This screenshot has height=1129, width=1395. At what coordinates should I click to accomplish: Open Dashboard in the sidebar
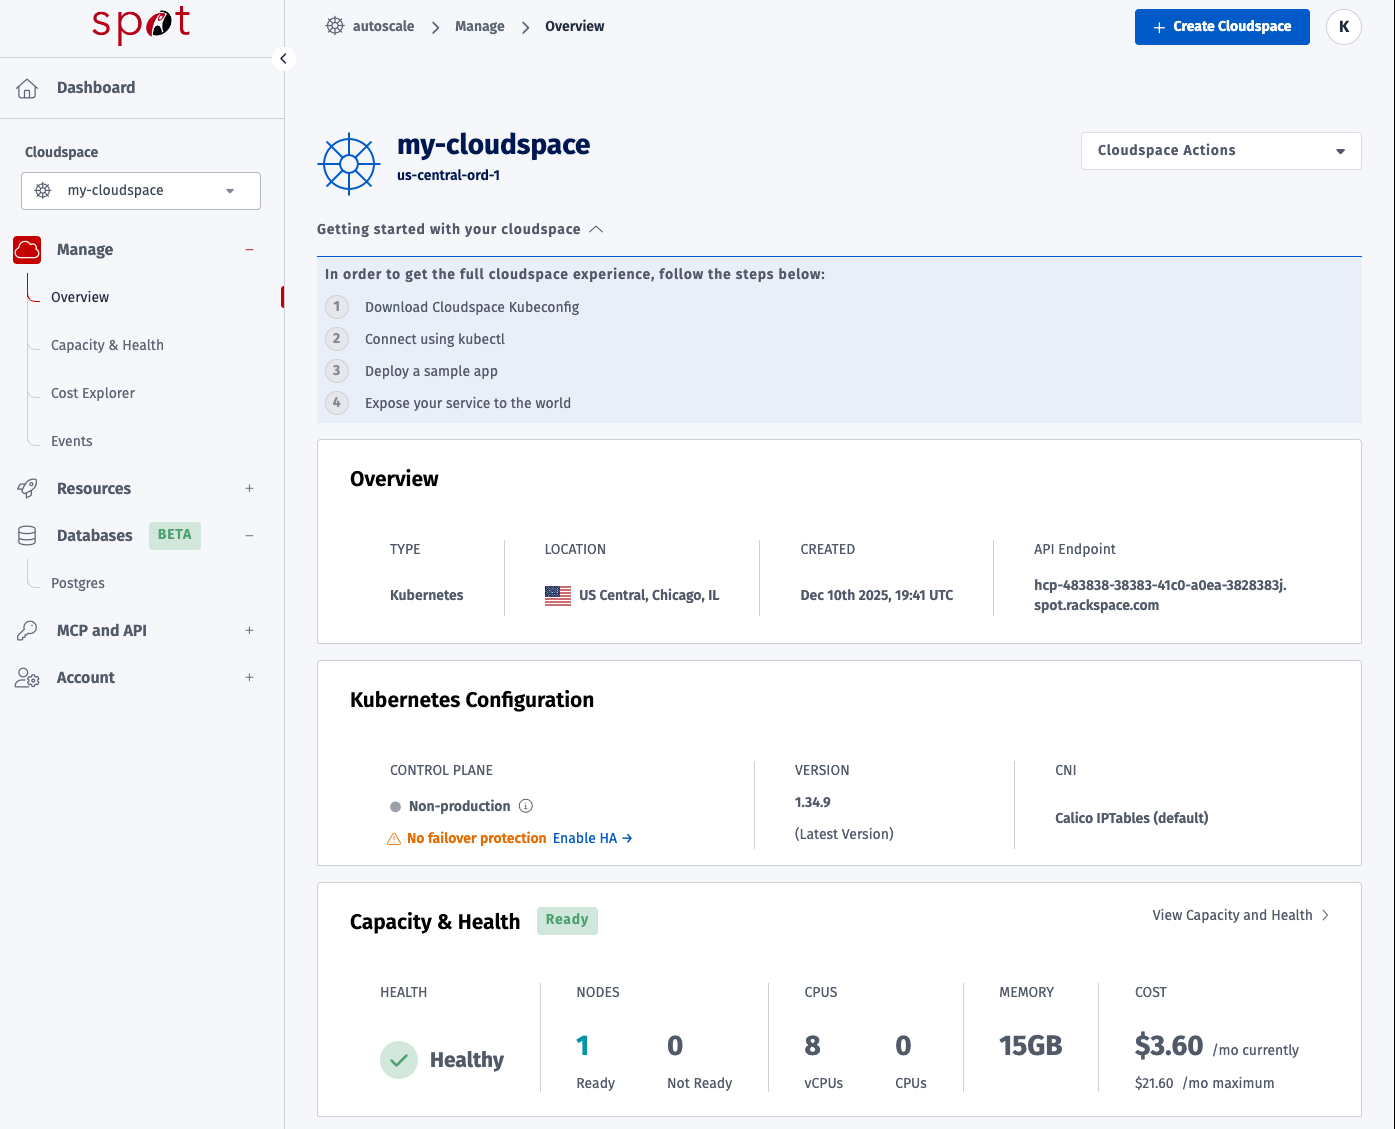coord(96,88)
